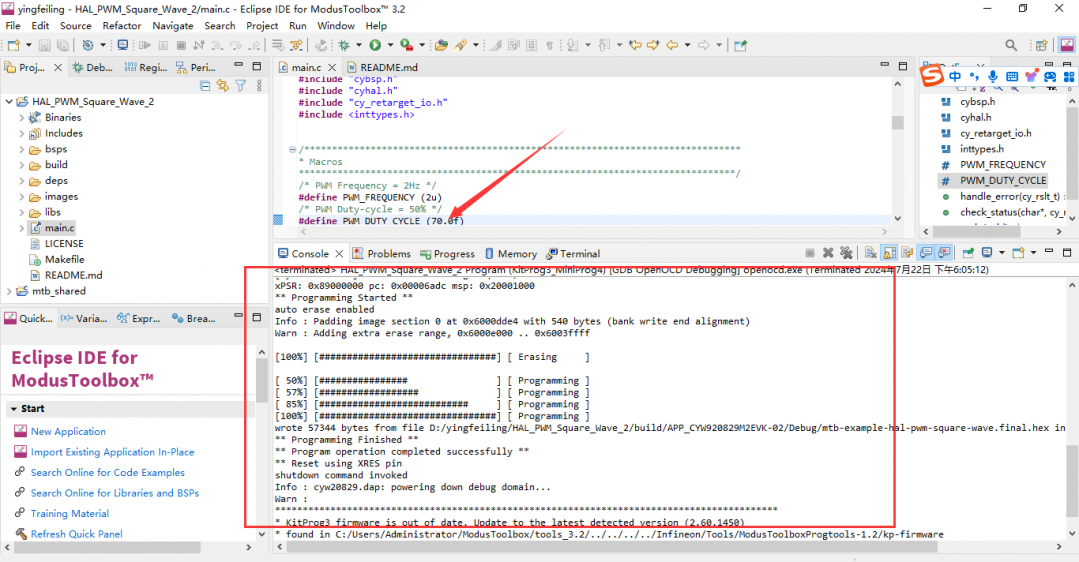
Task: Click Remove All Terminated Launches icon
Action: click(x=846, y=253)
